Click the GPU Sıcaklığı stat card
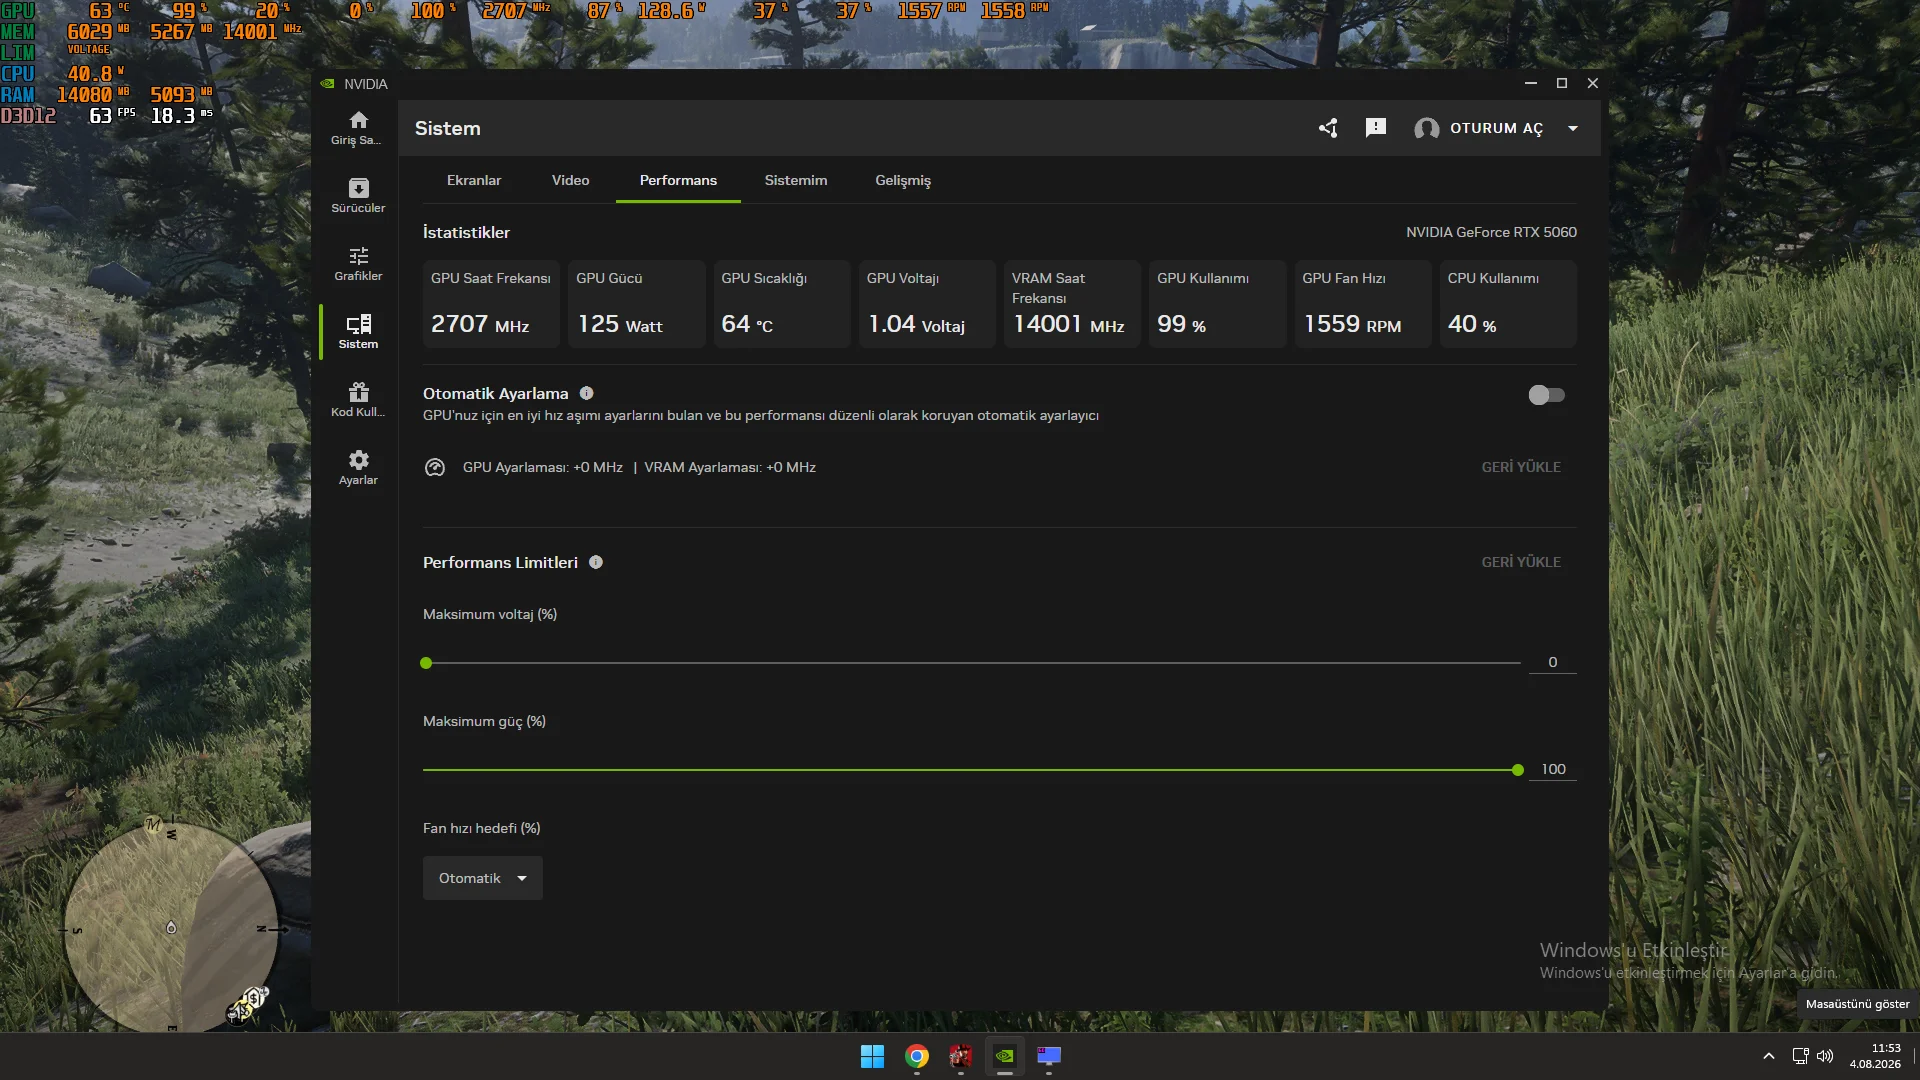Image resolution: width=1920 pixels, height=1080 pixels. pyautogui.click(x=782, y=304)
